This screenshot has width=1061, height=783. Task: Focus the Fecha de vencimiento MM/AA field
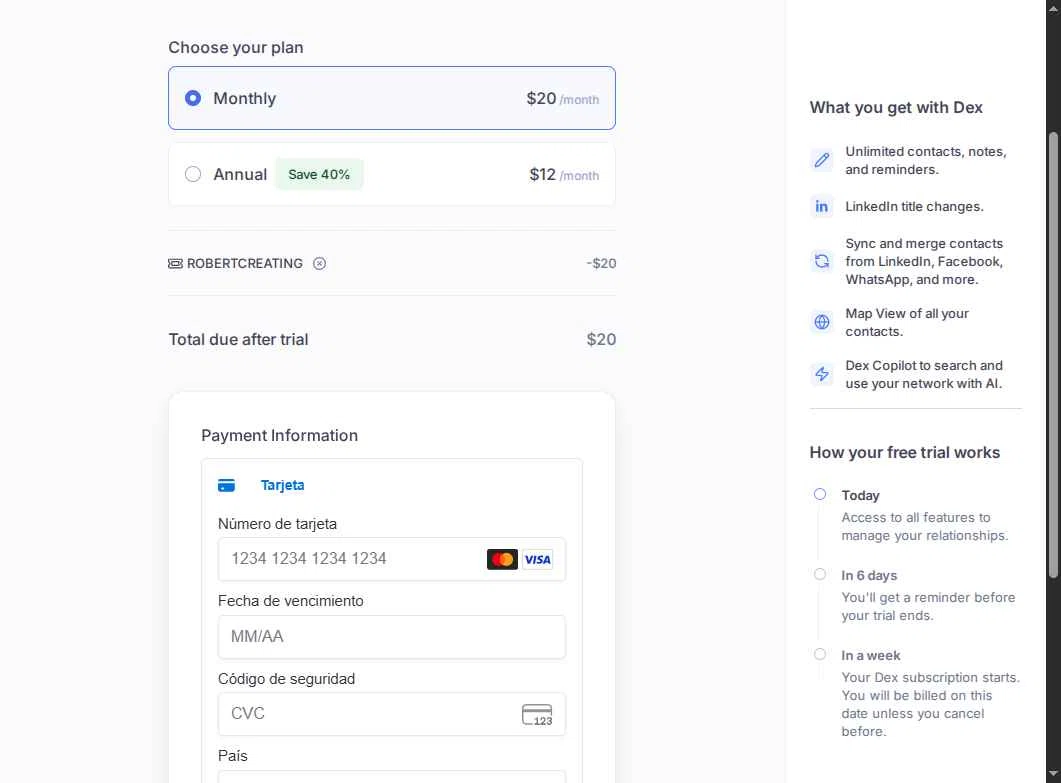[392, 637]
